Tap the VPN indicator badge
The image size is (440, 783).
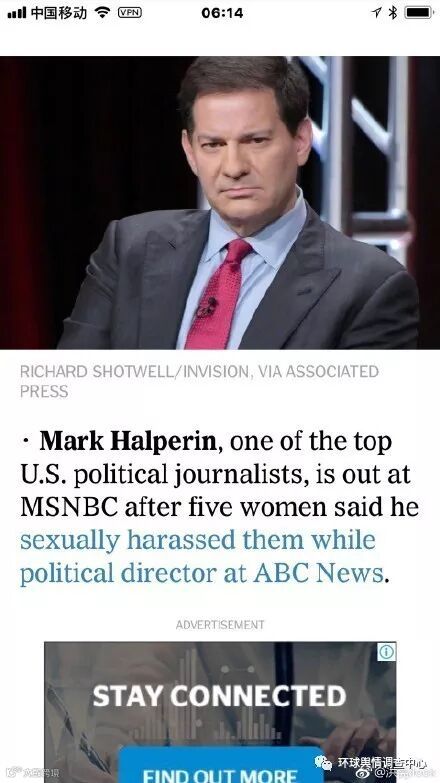(130, 13)
